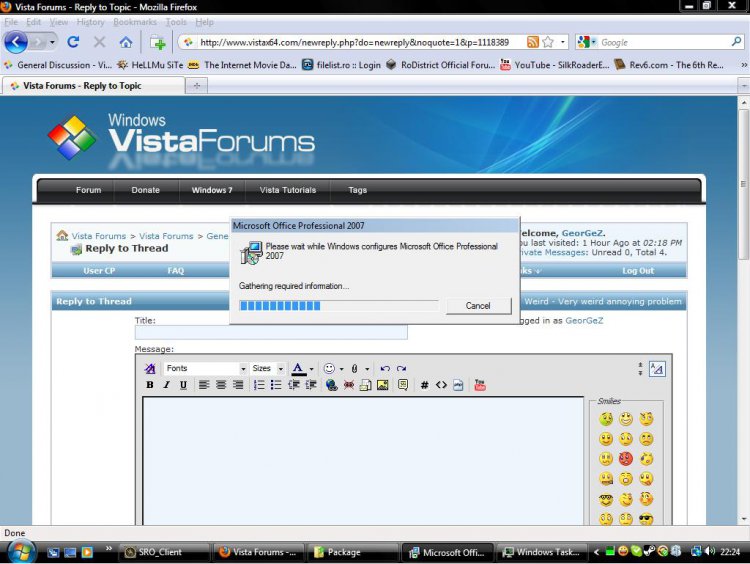Cancel the Office configuration dialog
The image size is (750, 564).
(478, 306)
